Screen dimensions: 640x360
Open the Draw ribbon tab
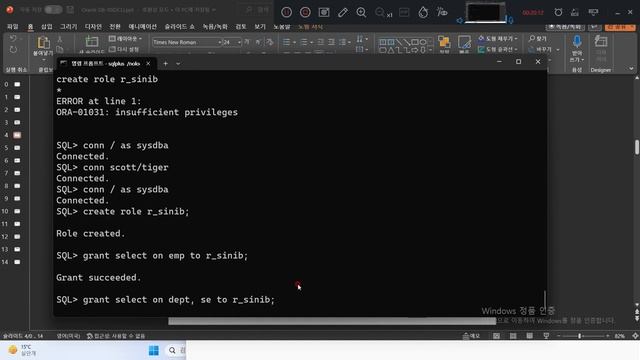(x=68, y=27)
